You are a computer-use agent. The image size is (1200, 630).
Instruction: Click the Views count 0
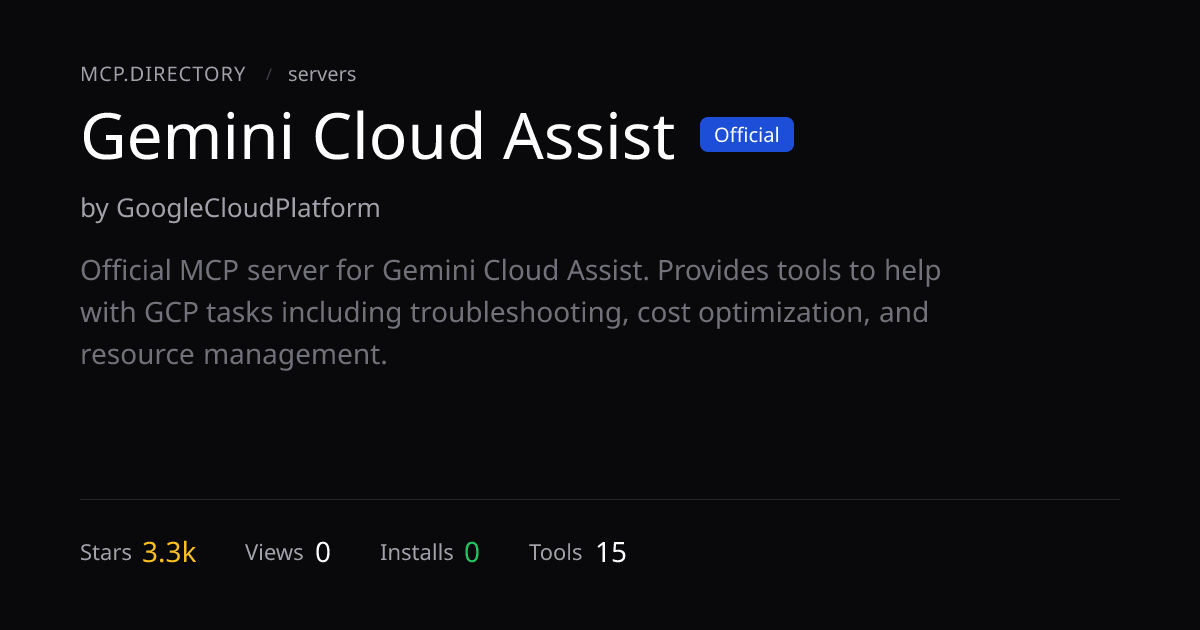coord(323,552)
